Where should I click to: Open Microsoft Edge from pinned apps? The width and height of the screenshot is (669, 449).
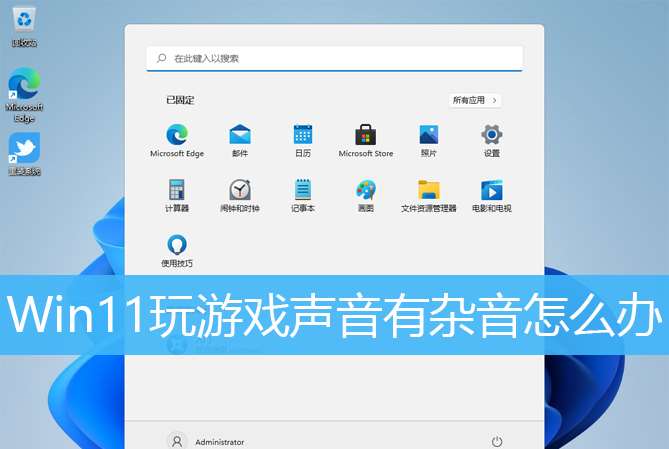pos(177,140)
